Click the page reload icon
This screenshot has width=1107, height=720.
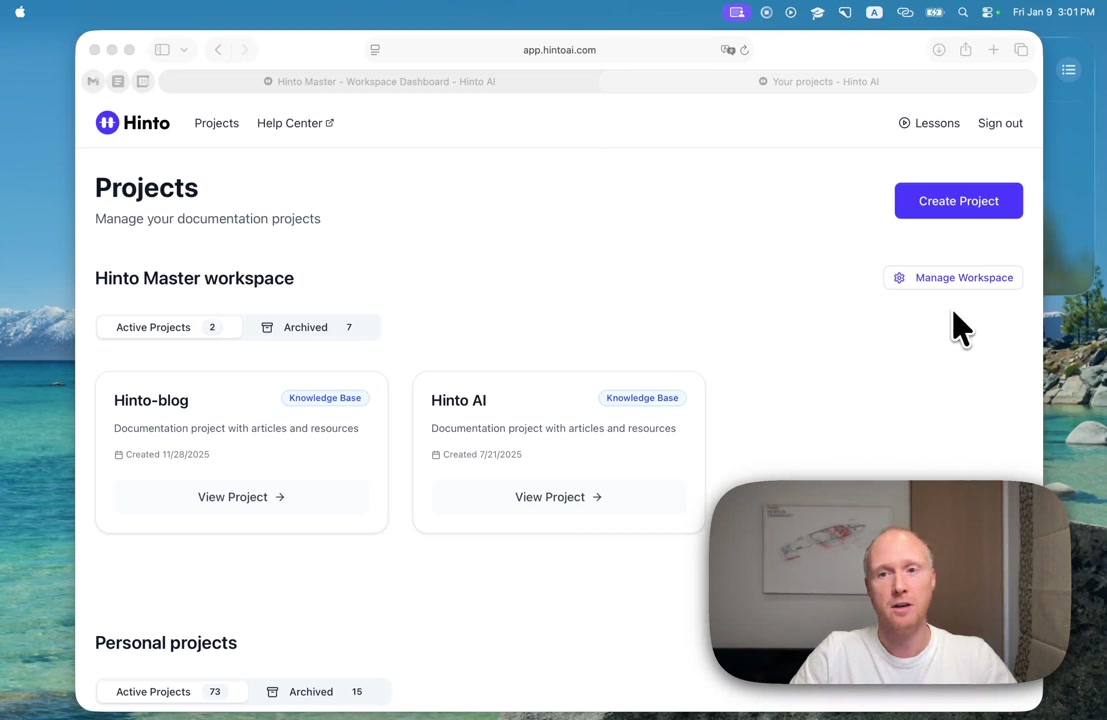click(745, 50)
